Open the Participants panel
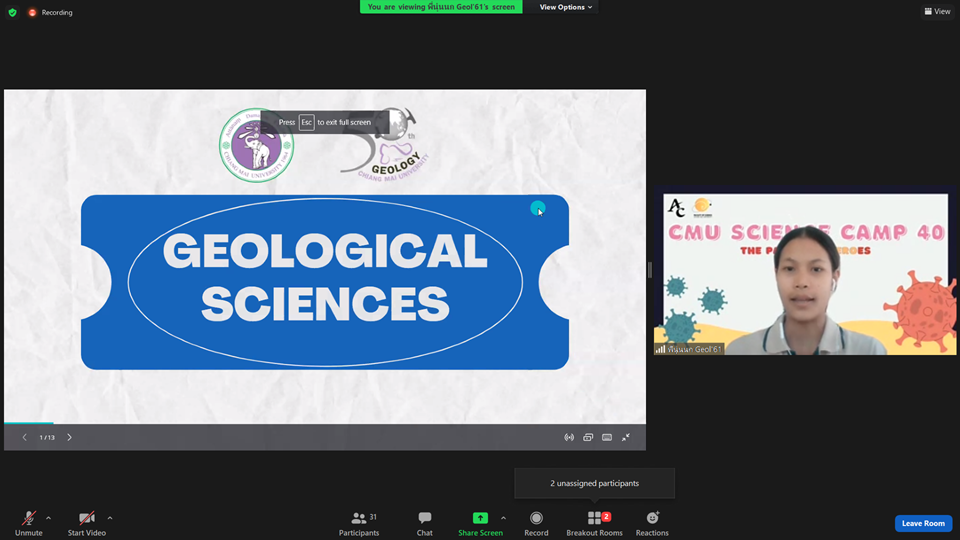Image resolution: width=960 pixels, height=540 pixels. click(359, 522)
